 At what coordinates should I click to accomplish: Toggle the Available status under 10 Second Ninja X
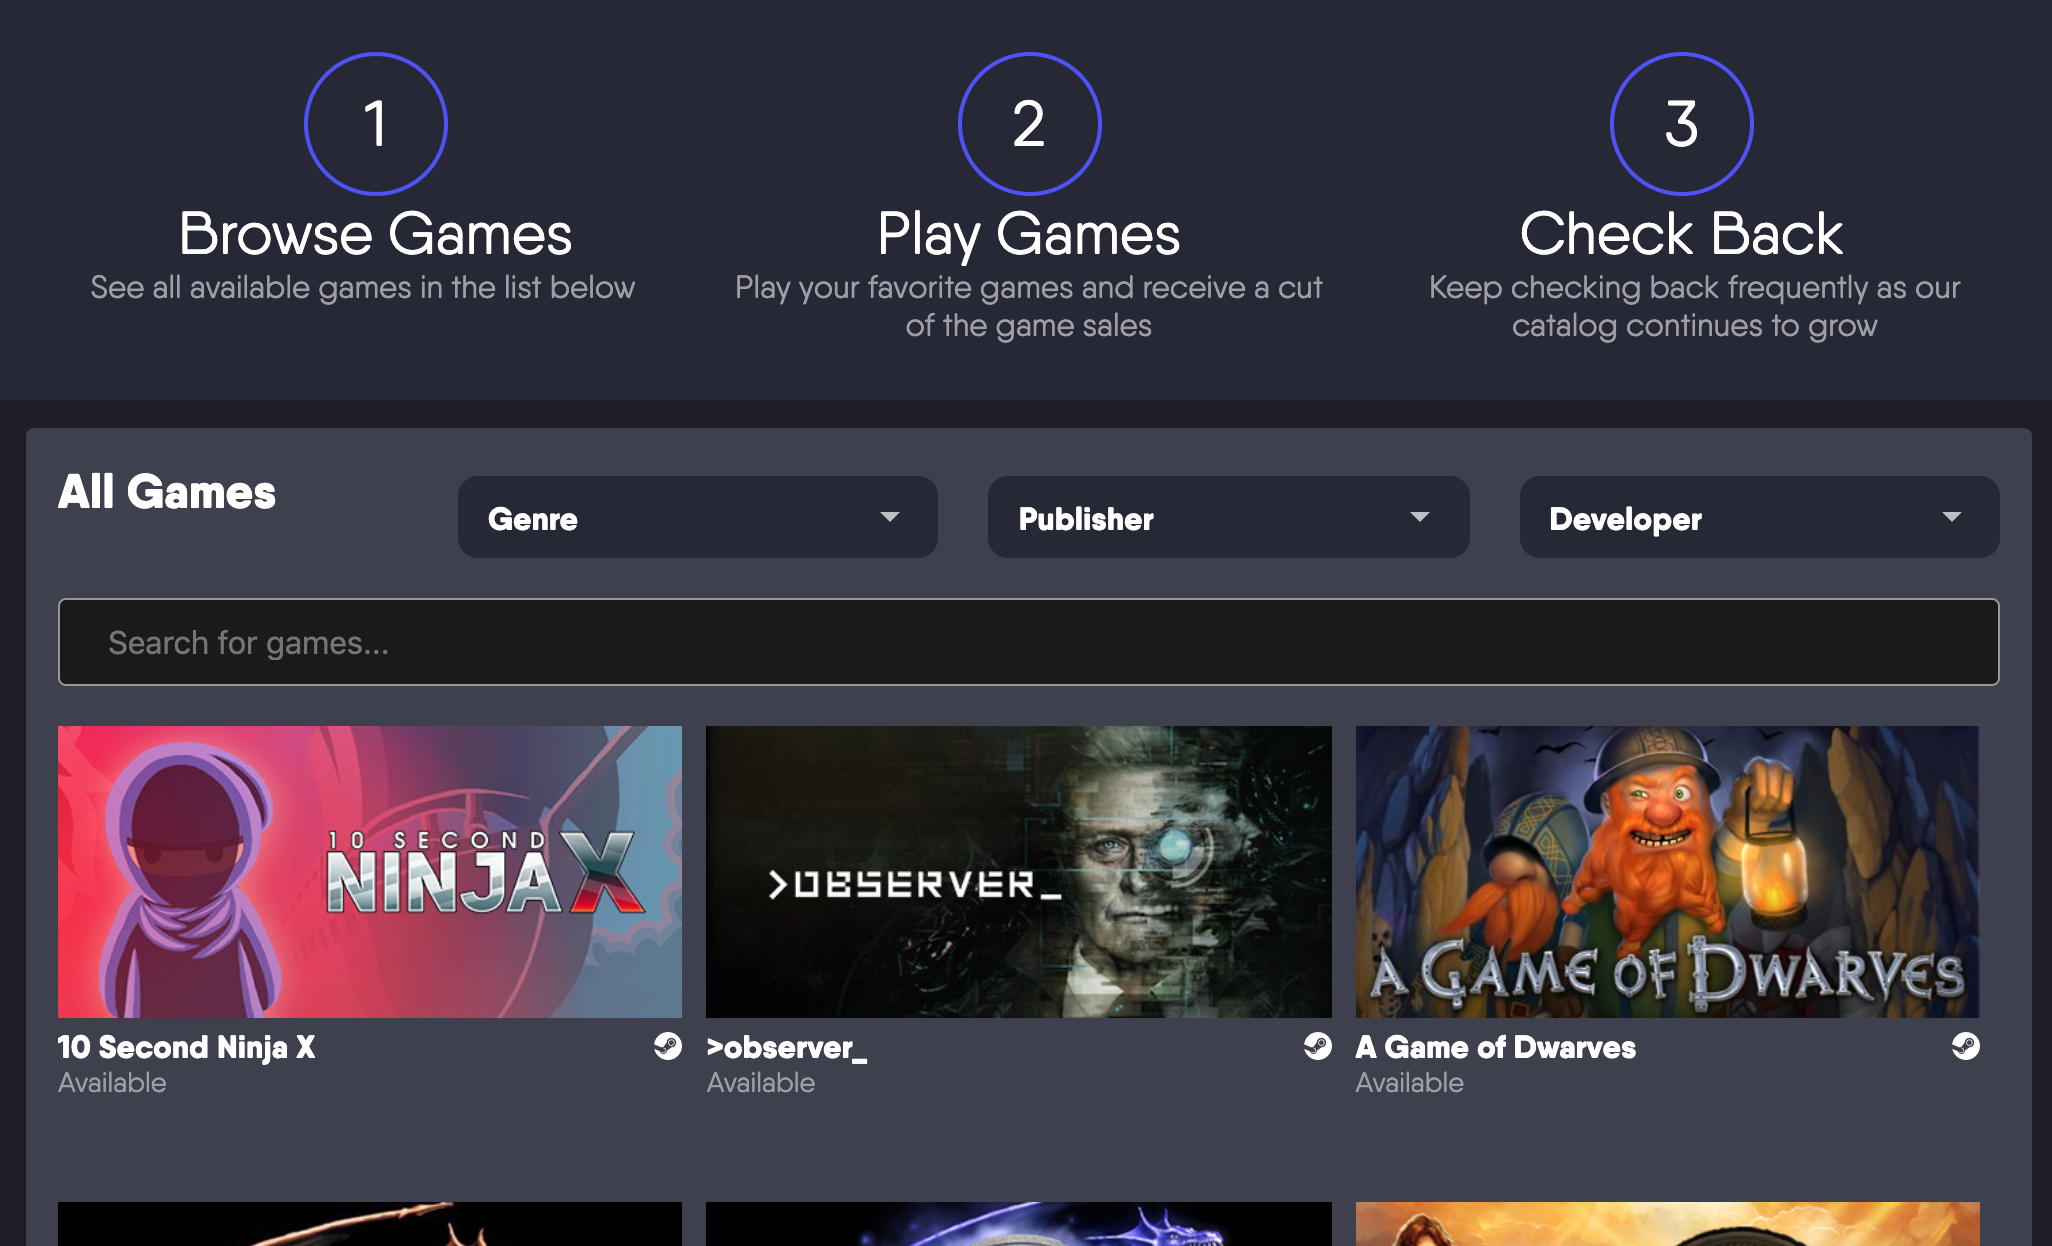[x=112, y=1082]
